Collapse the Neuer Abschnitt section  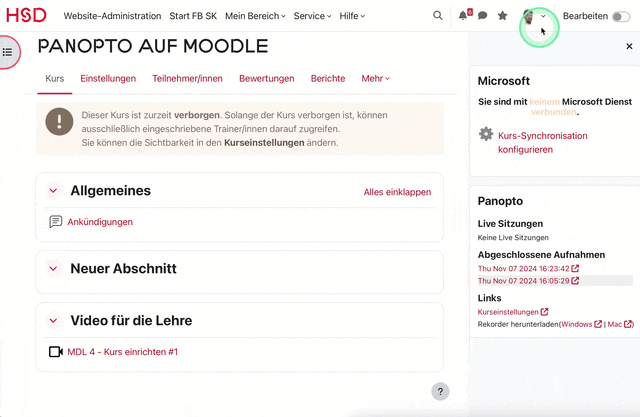53,268
